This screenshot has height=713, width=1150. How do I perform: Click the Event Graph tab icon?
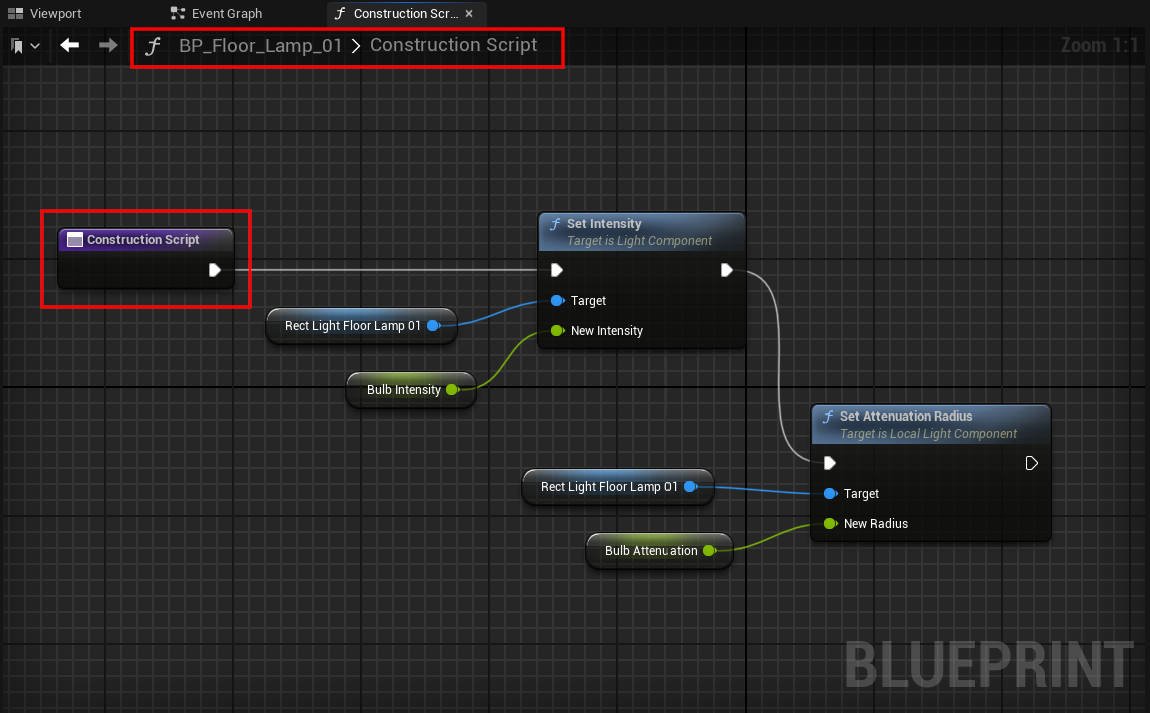(x=177, y=13)
